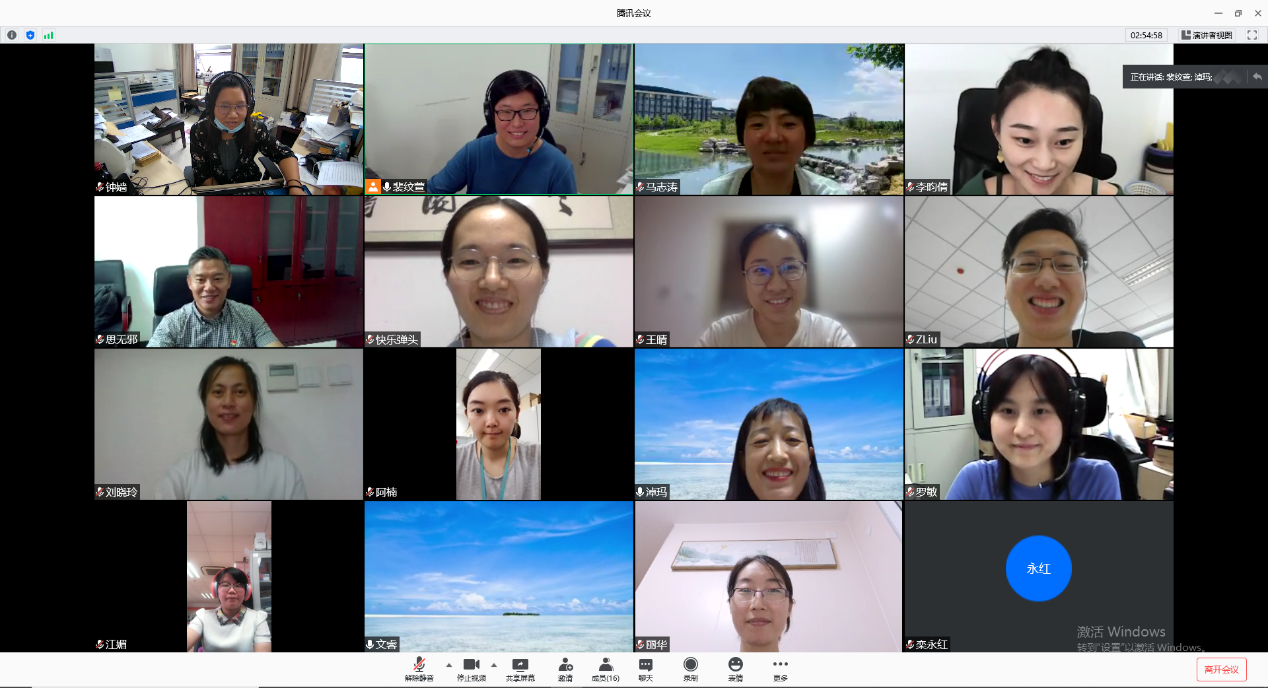Select 永红 blue avatar video tile

(x=1038, y=568)
